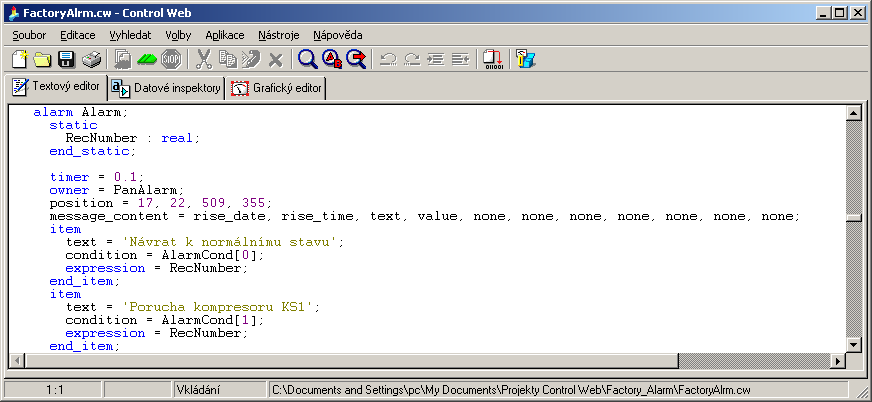Viewport: 872px width, 402px height.
Task: Click the Increase indent icon
Action: (436, 59)
